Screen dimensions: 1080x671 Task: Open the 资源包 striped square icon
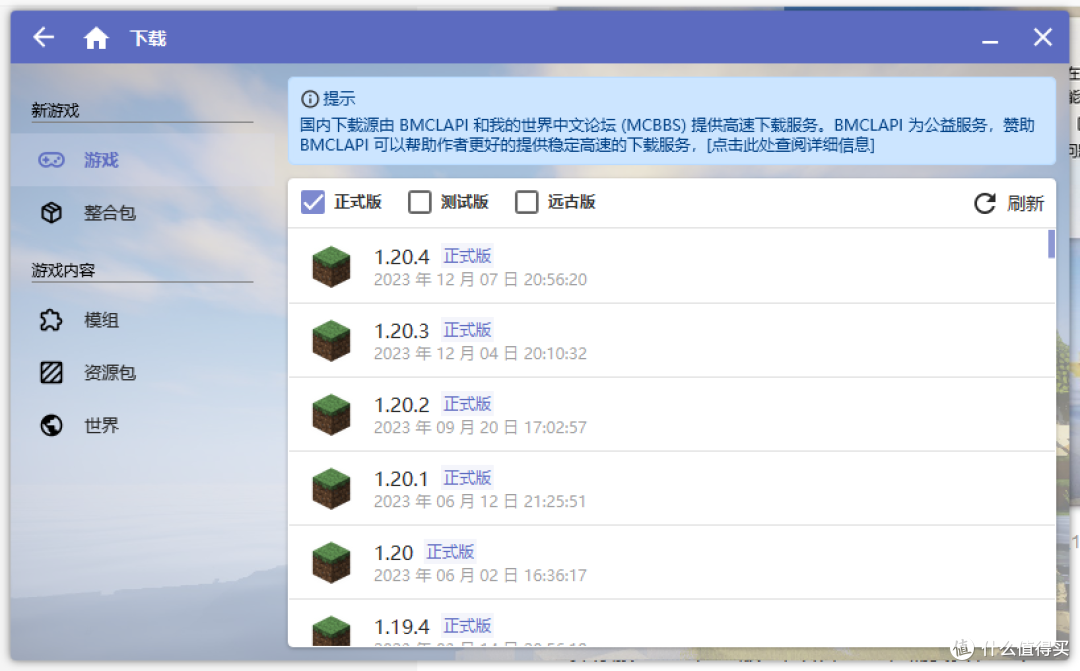[51, 373]
